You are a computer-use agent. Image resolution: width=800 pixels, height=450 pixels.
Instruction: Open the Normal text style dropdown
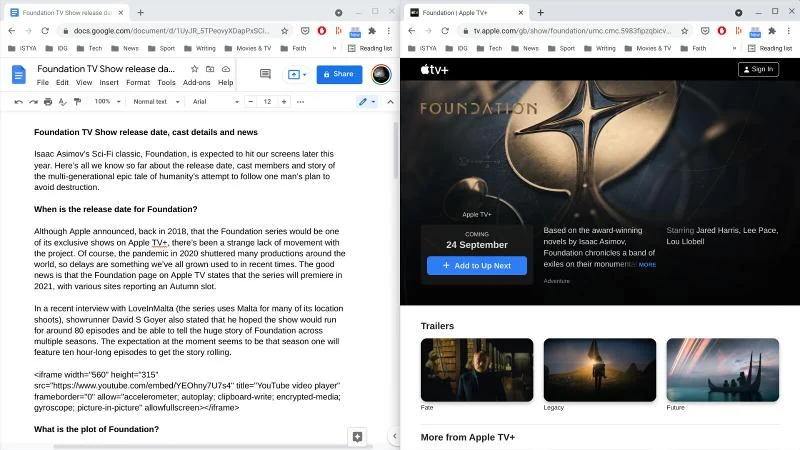[156, 102]
